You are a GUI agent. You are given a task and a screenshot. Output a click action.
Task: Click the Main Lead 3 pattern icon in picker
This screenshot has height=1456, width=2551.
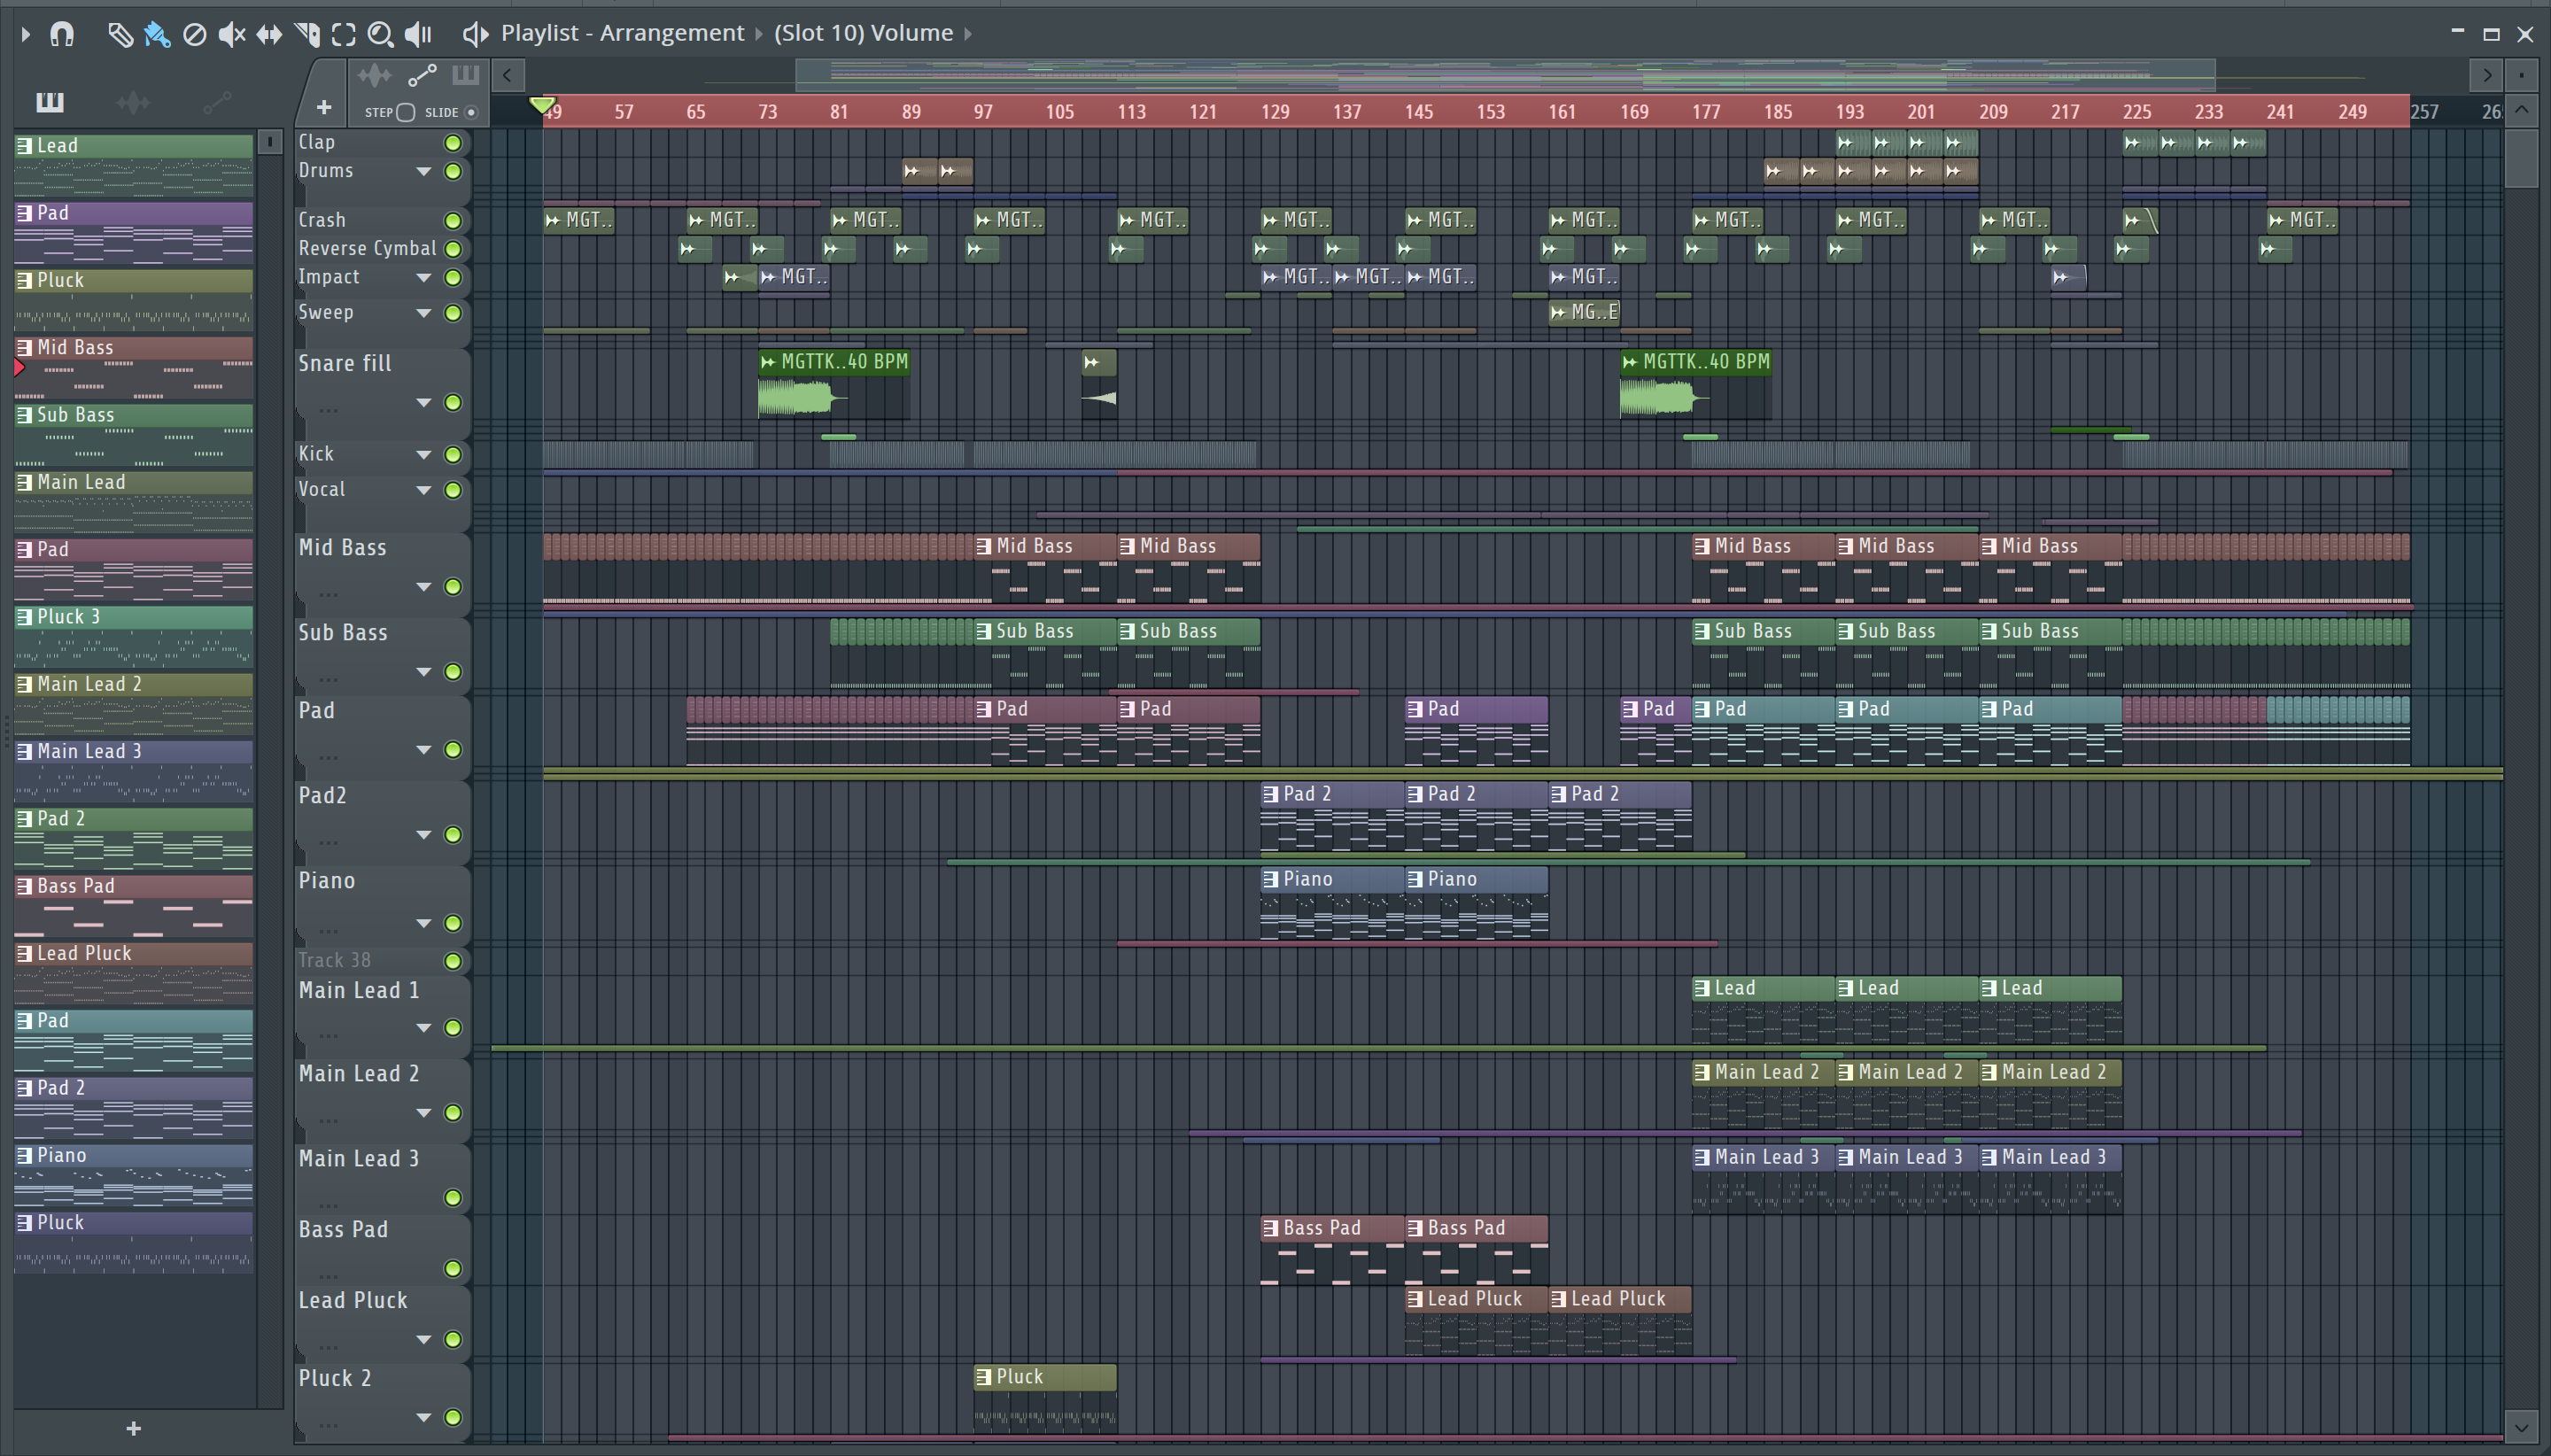click(x=24, y=751)
